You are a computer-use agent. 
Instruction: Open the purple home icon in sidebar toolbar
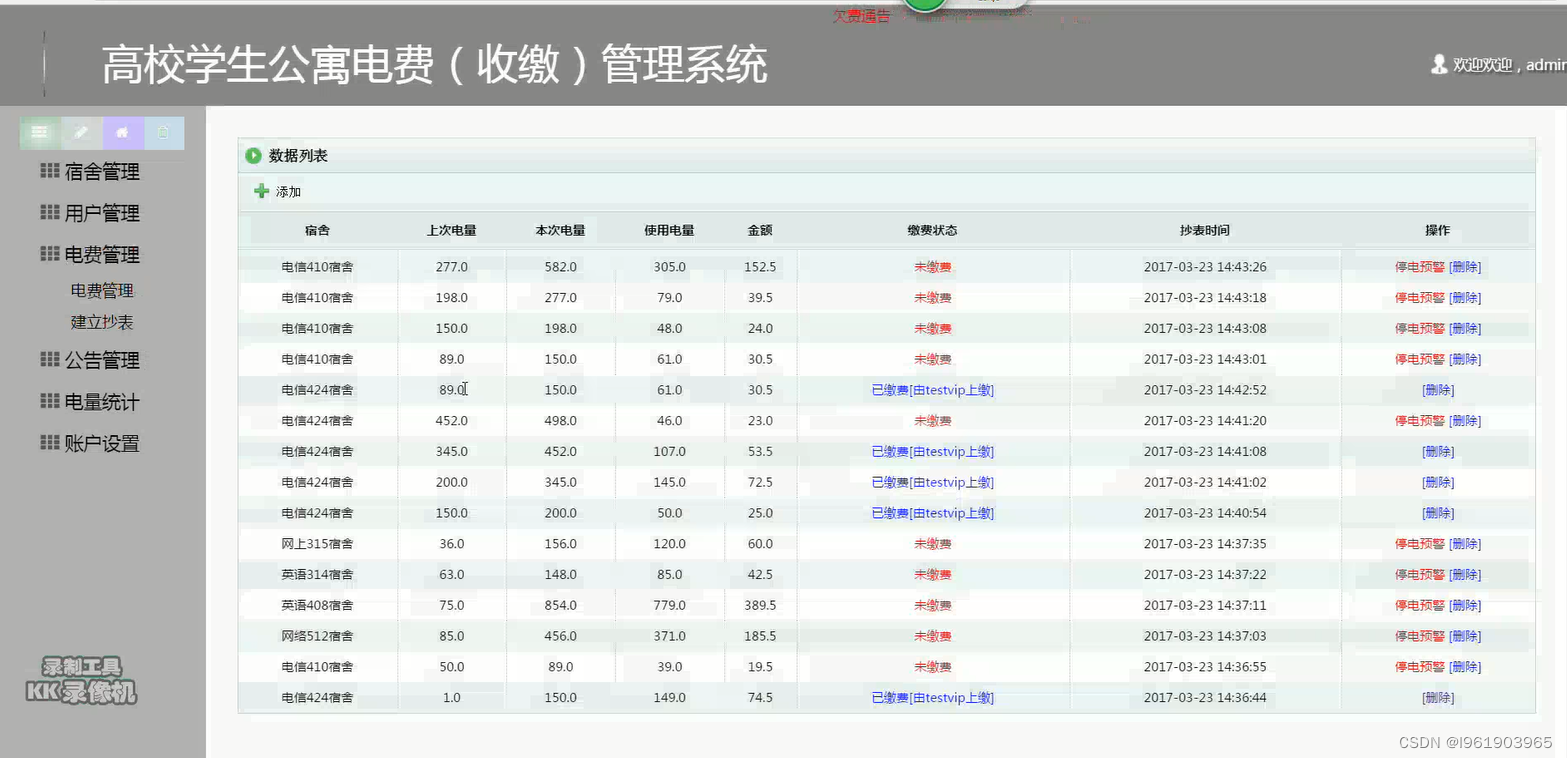122,132
